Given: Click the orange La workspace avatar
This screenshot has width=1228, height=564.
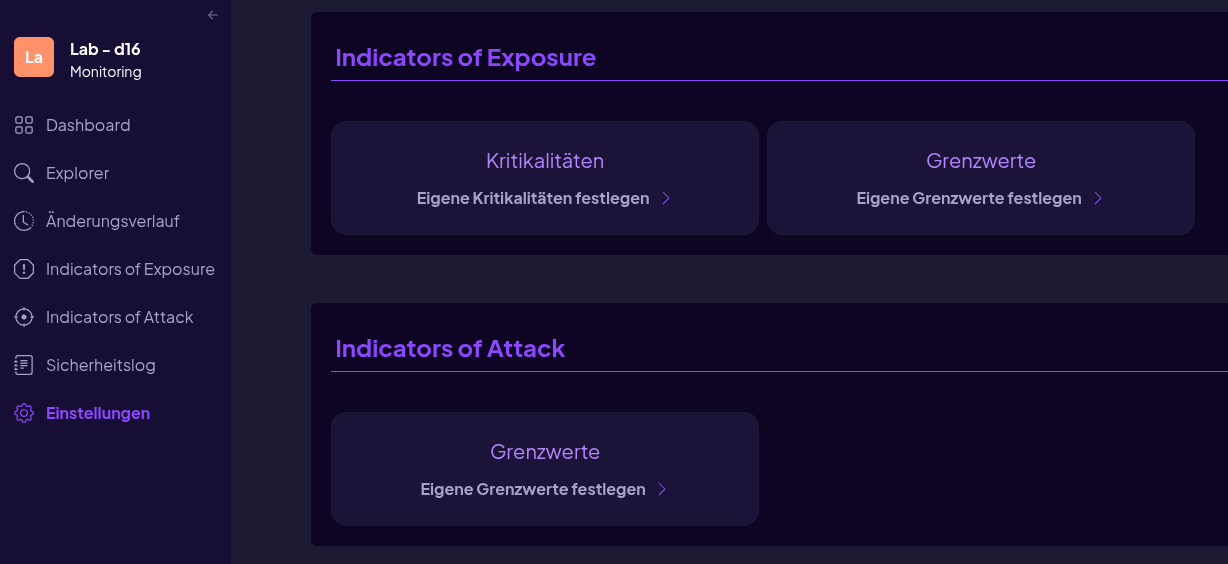Looking at the screenshot, I should [x=34, y=57].
